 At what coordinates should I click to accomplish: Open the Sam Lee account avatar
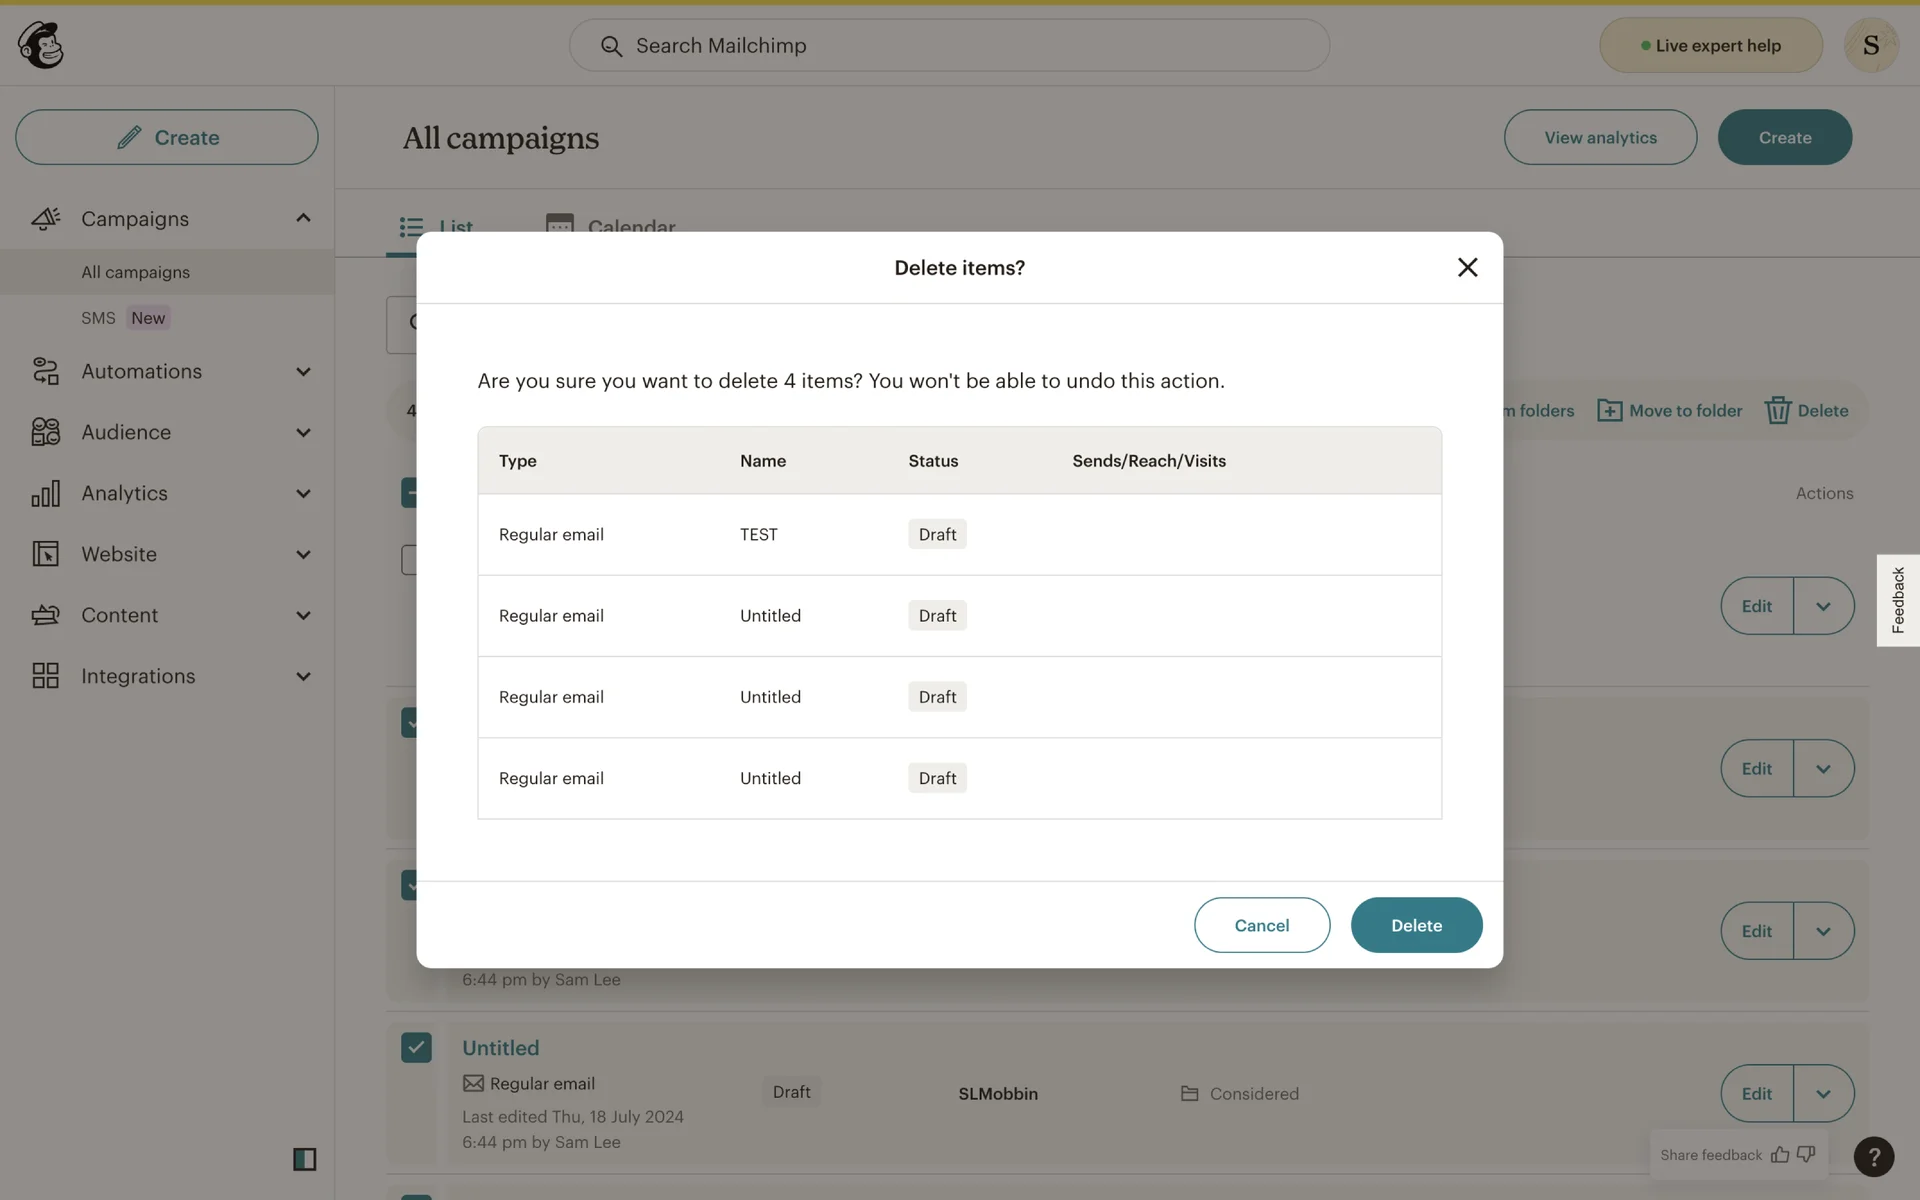[1870, 45]
